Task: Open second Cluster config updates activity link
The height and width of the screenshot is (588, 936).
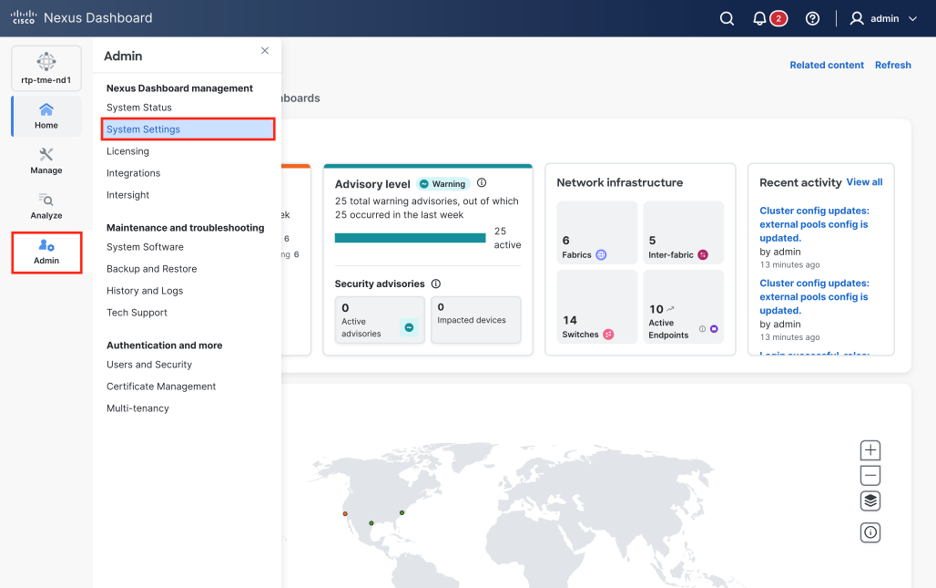Action: pyautogui.click(x=814, y=297)
